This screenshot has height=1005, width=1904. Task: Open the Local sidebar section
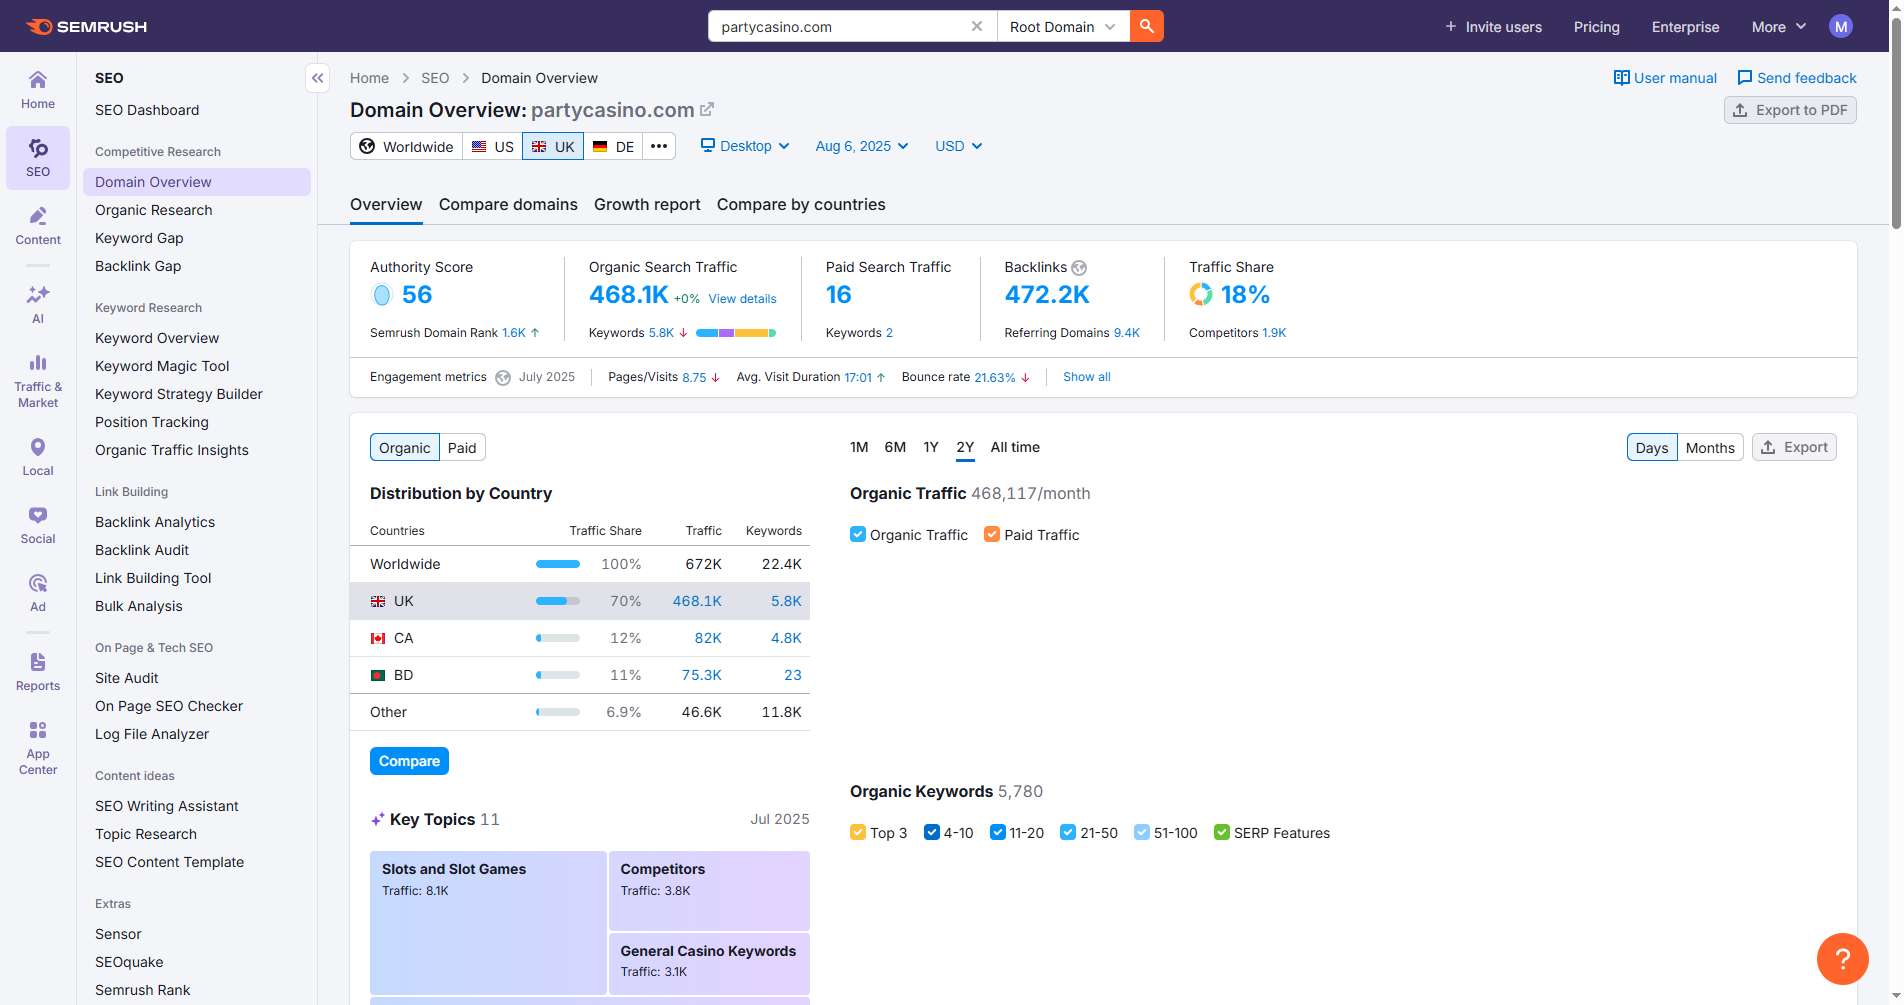pyautogui.click(x=38, y=457)
